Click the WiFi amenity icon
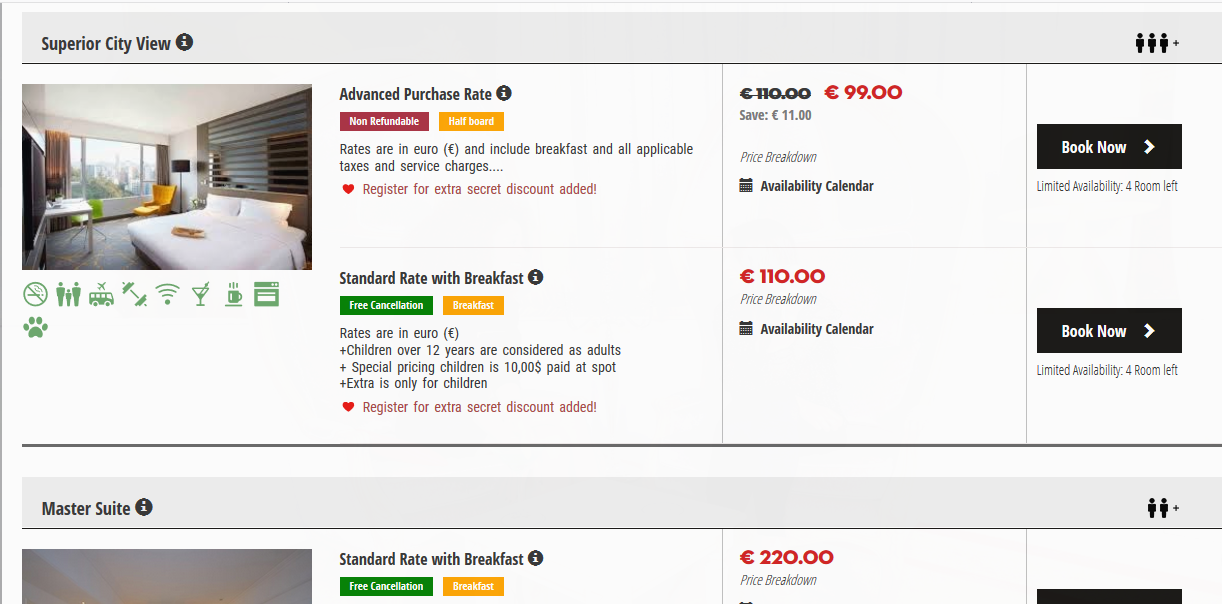The width and height of the screenshot is (1222, 604). 167,294
